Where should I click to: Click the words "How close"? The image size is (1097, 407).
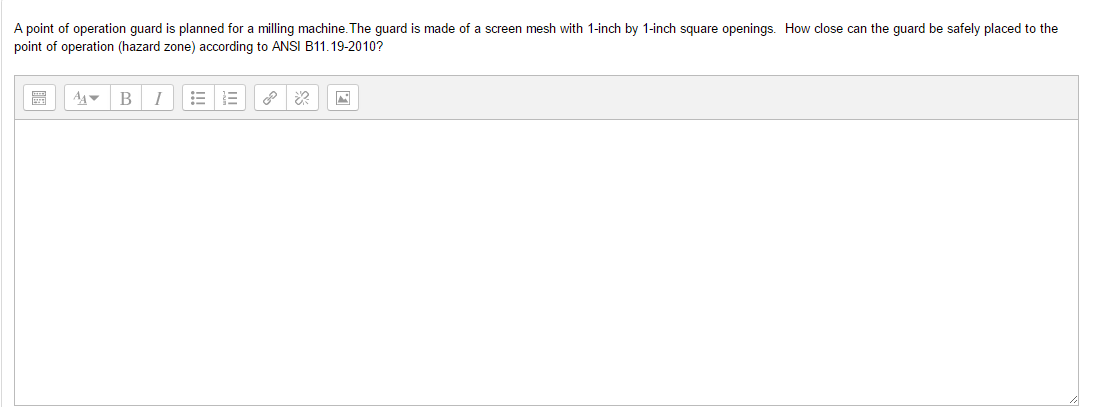tap(812, 28)
